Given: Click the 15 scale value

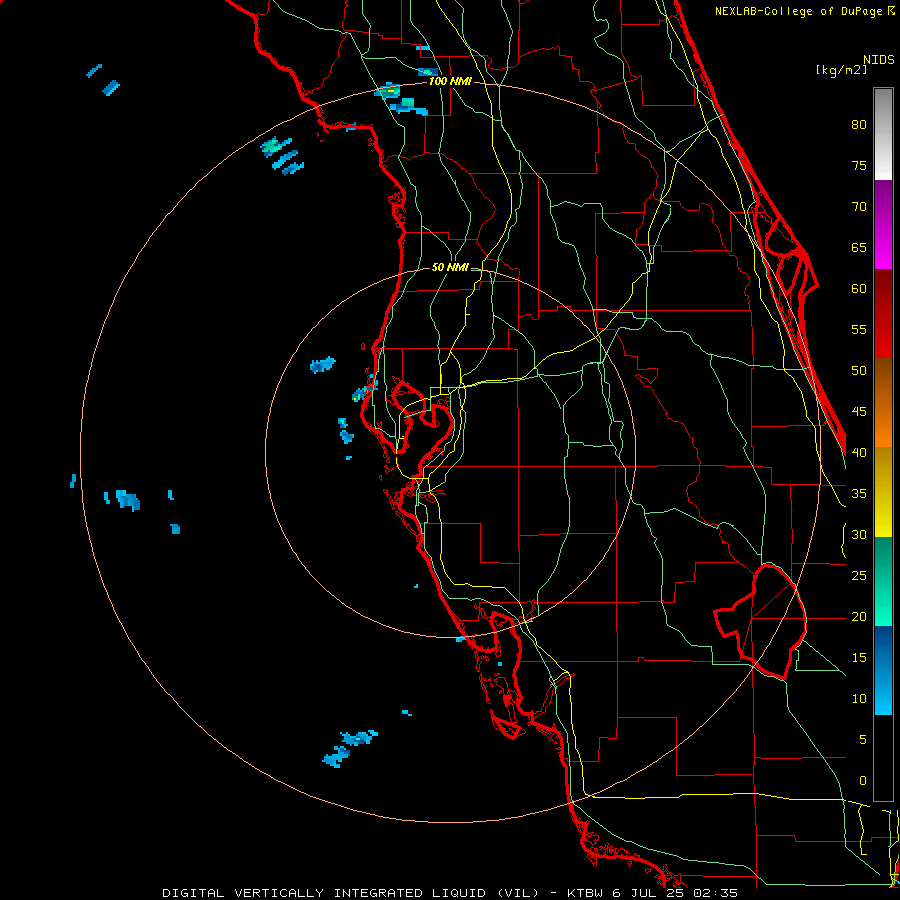Looking at the screenshot, I should click(859, 658).
